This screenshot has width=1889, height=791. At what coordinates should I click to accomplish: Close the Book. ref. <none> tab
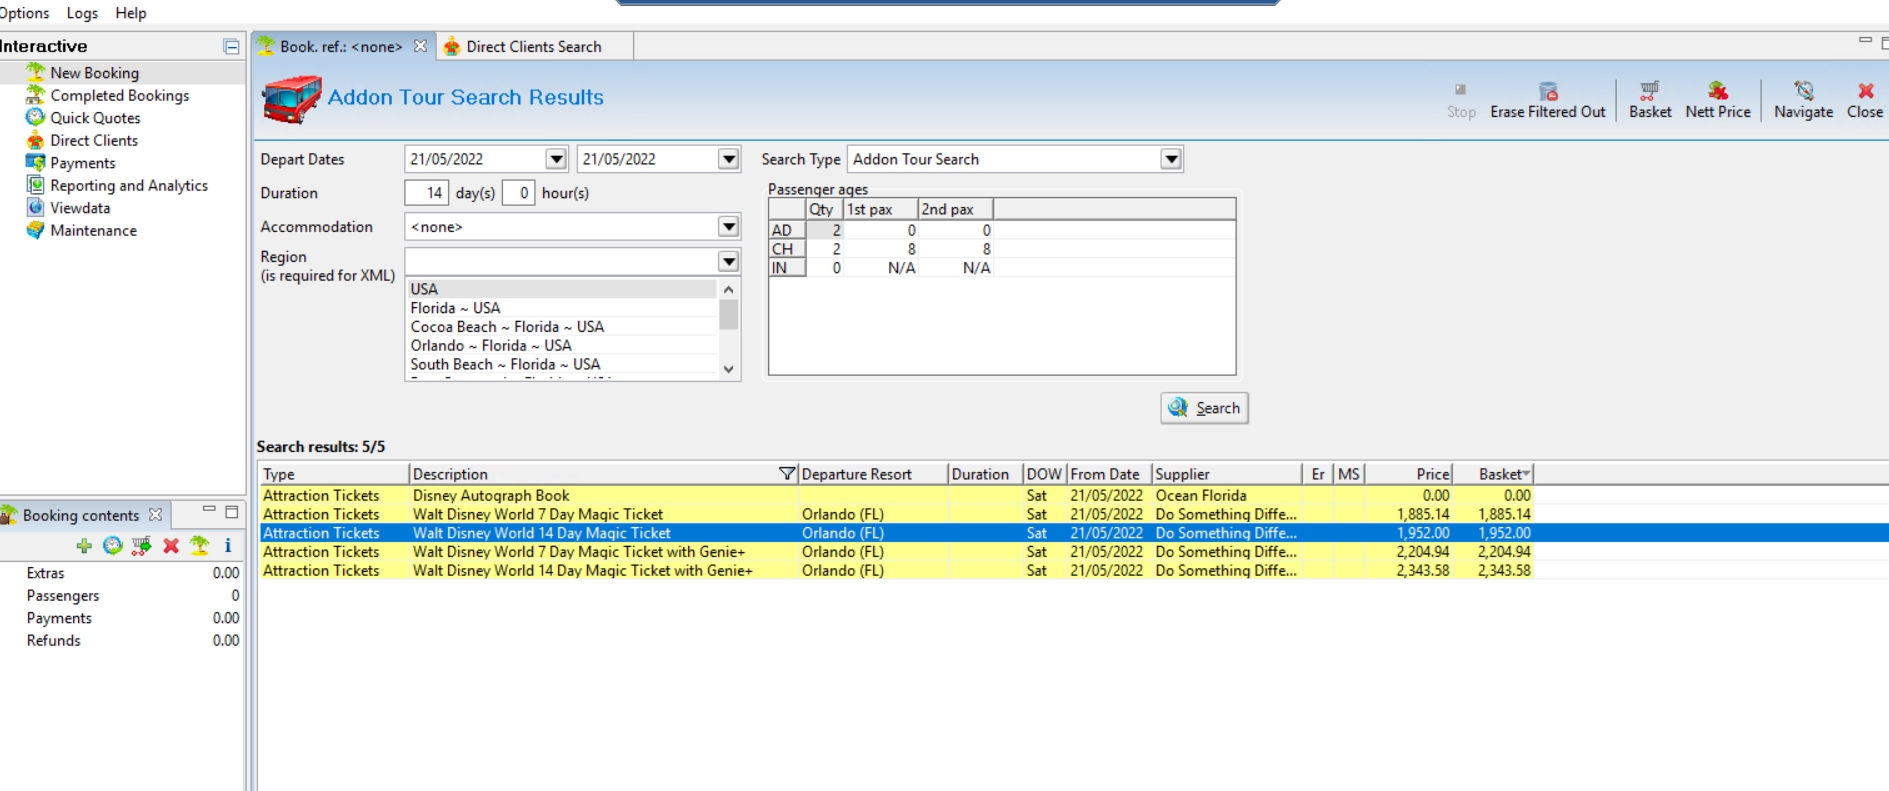tap(420, 46)
